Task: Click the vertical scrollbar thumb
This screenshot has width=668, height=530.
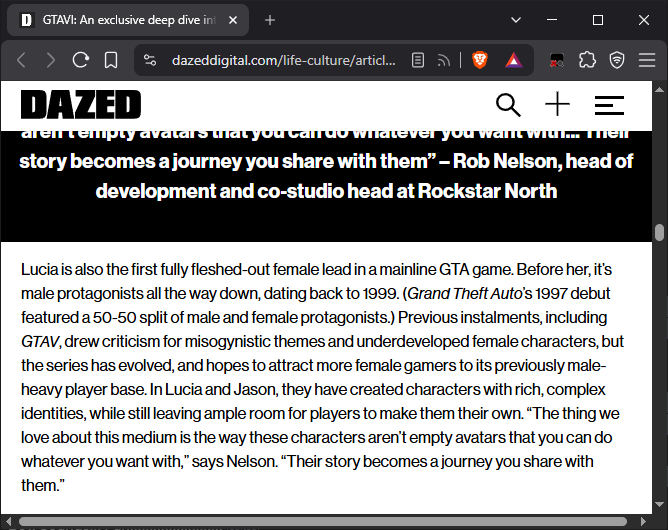Action: tap(659, 232)
